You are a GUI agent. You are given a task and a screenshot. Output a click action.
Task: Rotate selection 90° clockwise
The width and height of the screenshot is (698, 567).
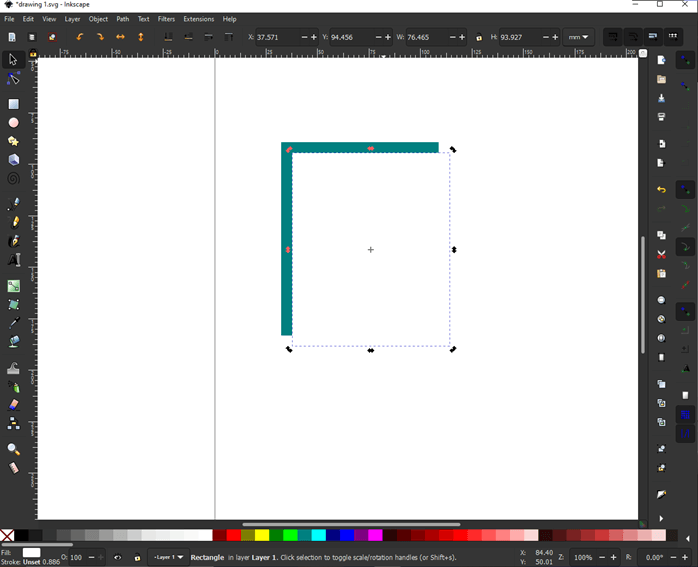pyautogui.click(x=100, y=37)
